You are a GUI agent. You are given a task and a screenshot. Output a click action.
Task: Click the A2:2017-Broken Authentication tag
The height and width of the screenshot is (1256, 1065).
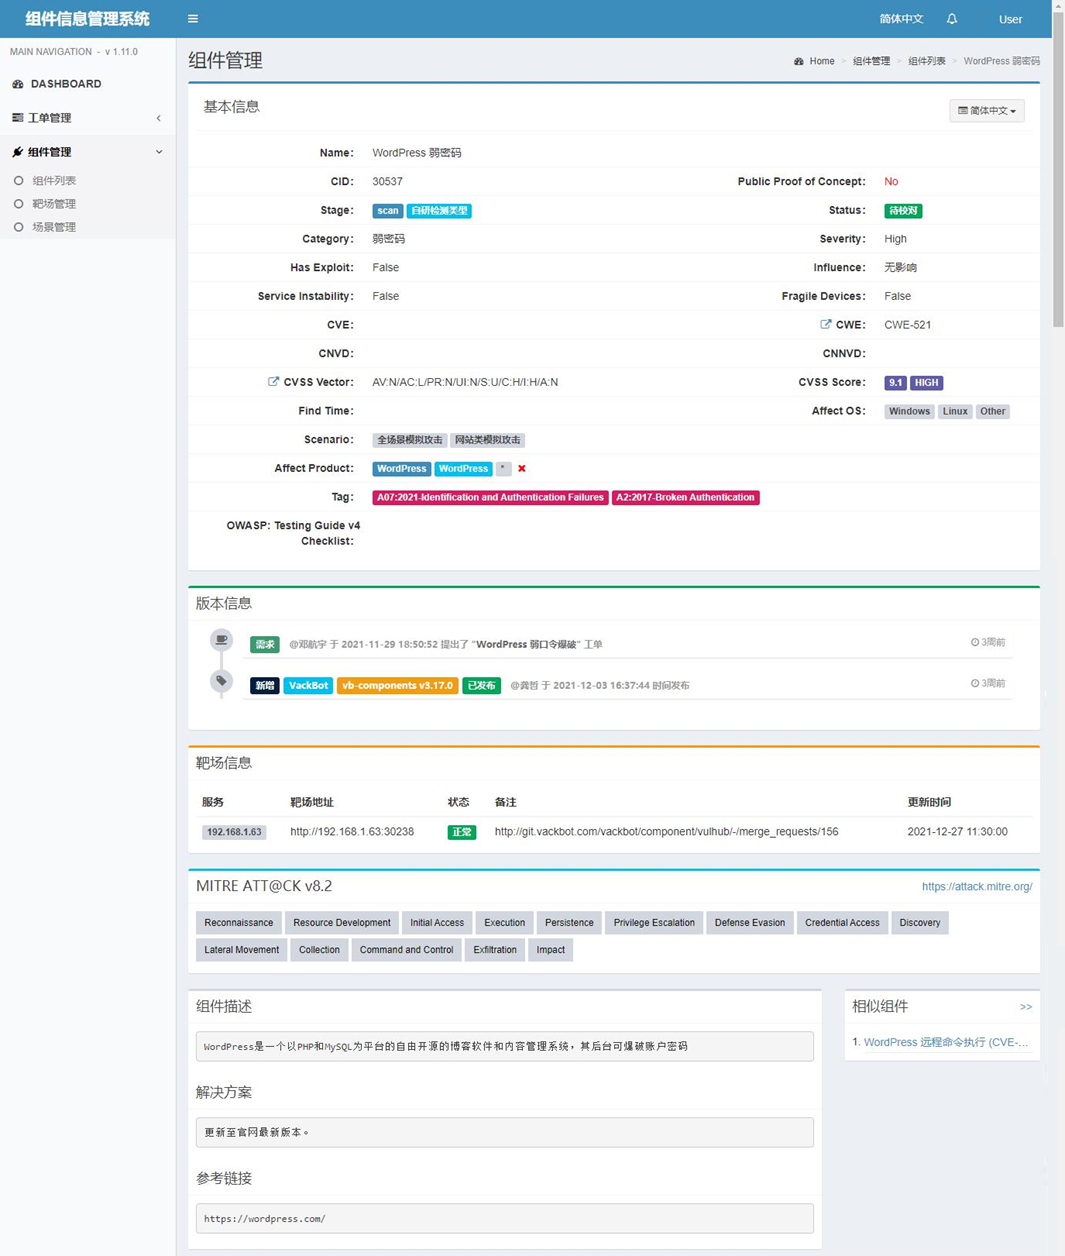pos(686,497)
